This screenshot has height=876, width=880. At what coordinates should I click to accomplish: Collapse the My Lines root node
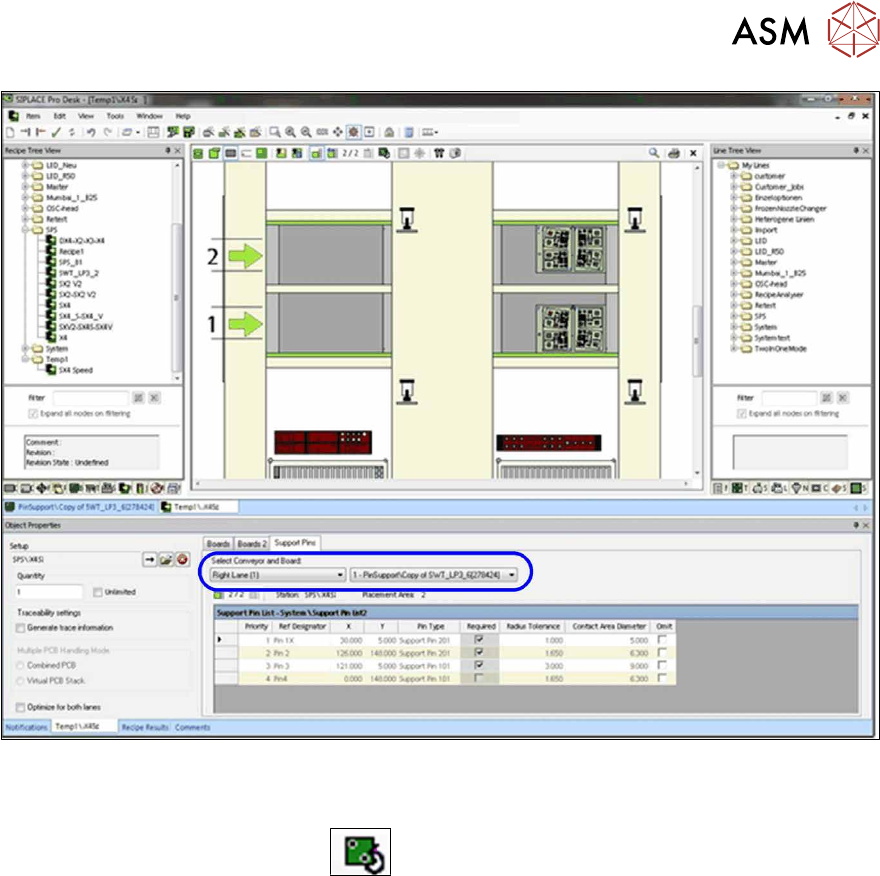click(721, 165)
